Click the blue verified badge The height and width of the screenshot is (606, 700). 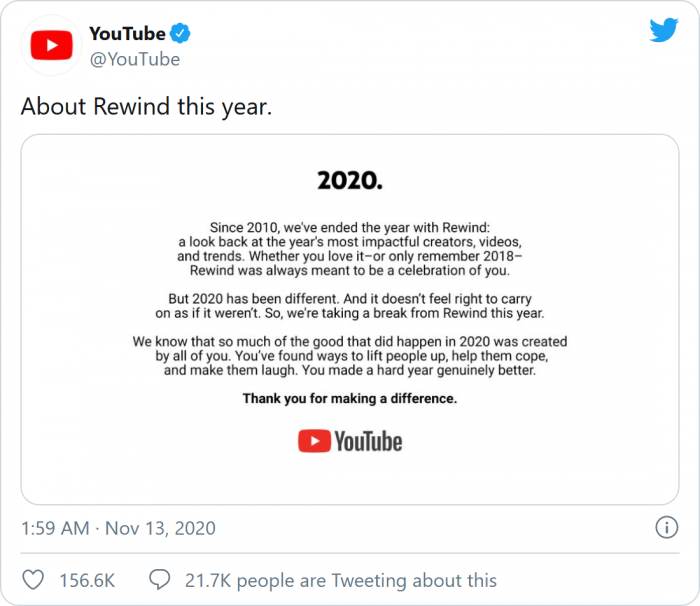click(x=180, y=34)
